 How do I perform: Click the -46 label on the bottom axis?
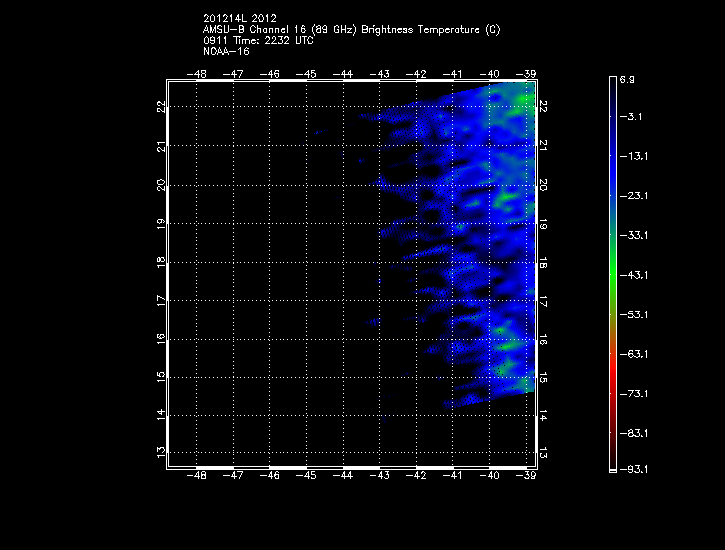coord(270,476)
